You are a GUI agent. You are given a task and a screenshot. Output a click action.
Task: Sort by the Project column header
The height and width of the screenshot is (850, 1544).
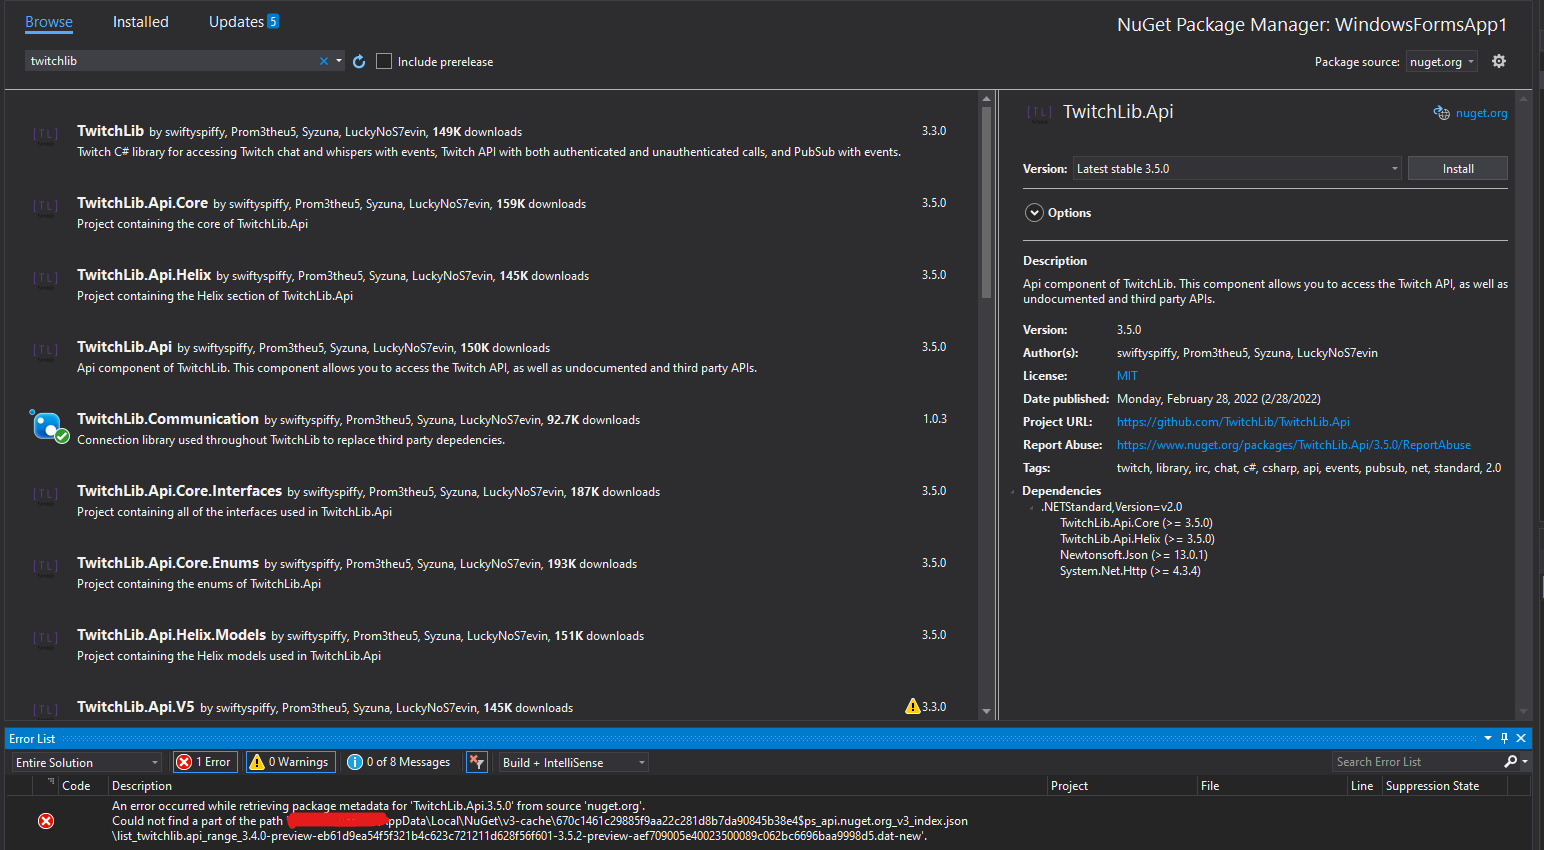[x=1121, y=786]
